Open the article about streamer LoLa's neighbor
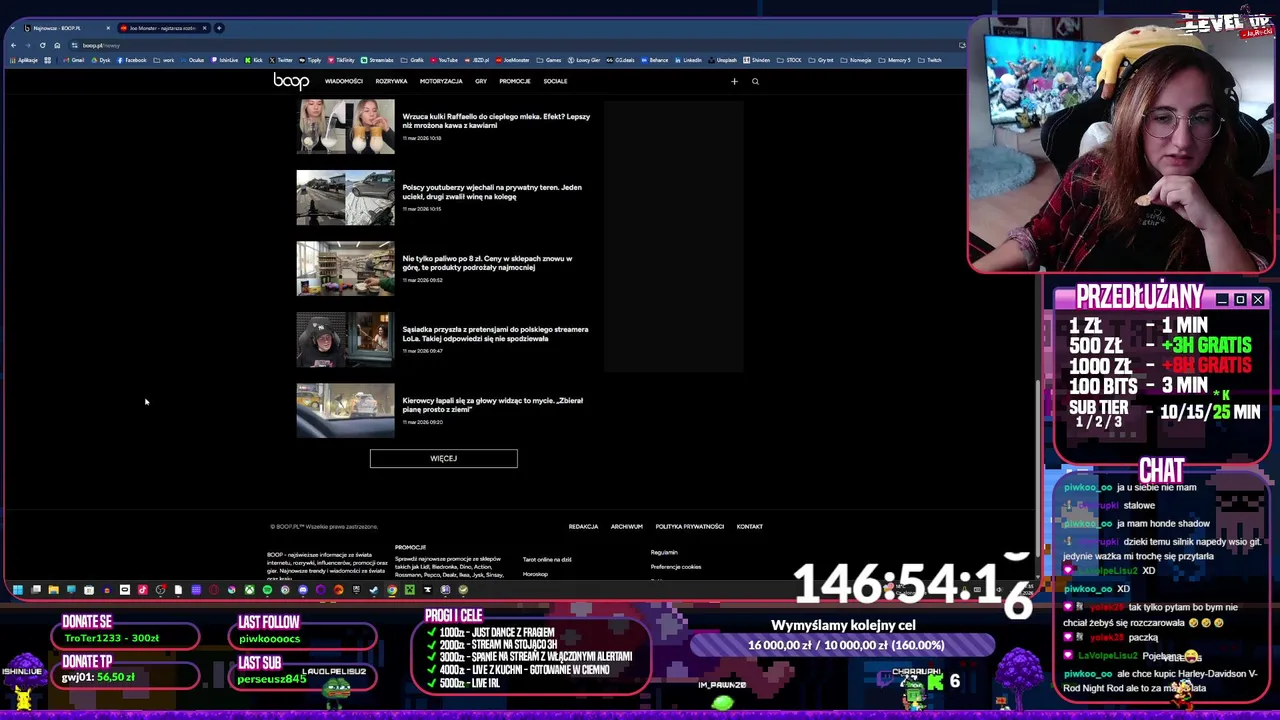The image size is (1280, 720). pos(495,334)
